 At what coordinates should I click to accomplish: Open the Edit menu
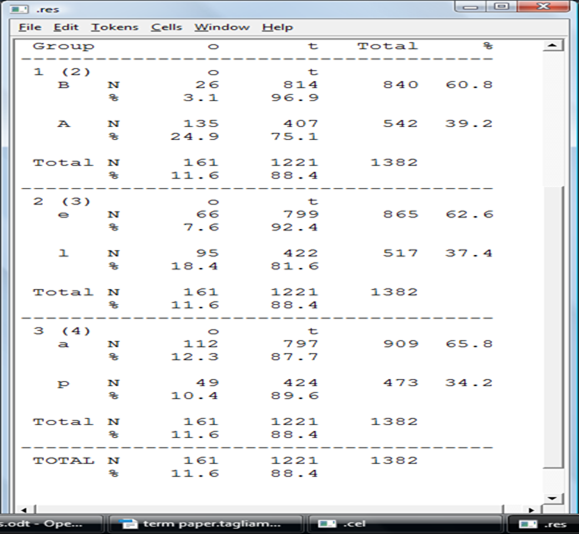coord(66,27)
